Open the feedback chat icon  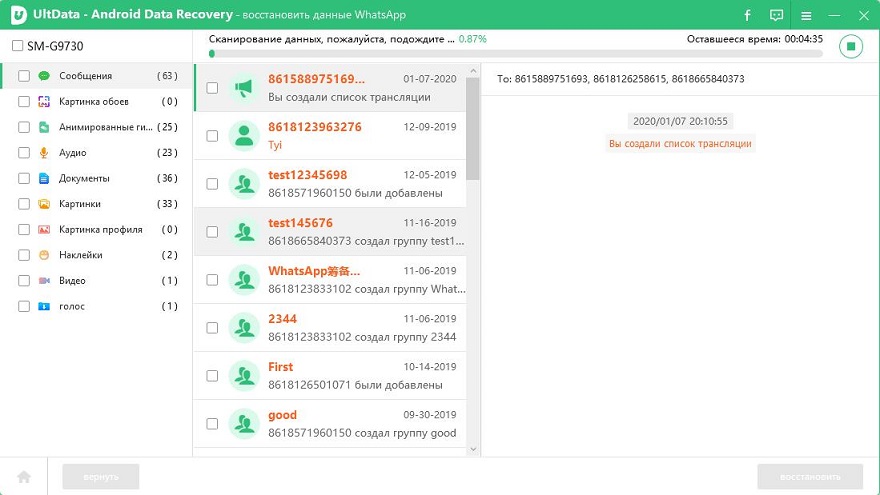pos(776,15)
